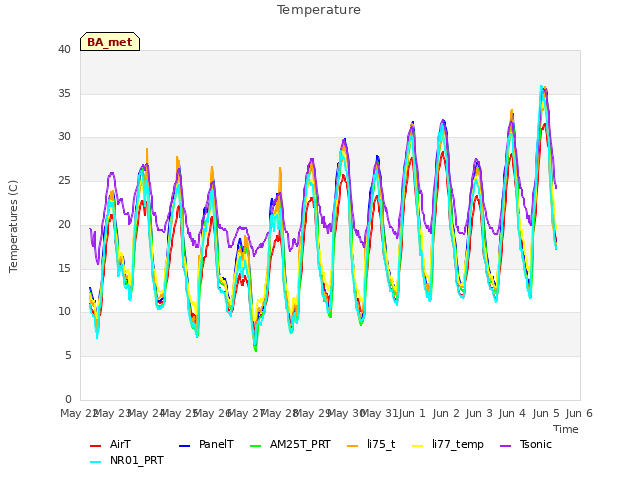This screenshot has height=480, width=640.
Task: Click the purple Tsonic legend swatch
Action: tap(505, 446)
